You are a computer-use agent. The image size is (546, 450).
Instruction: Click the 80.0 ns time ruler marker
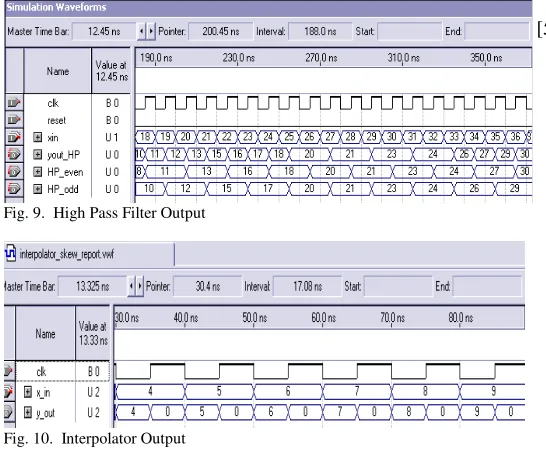pos(461,318)
